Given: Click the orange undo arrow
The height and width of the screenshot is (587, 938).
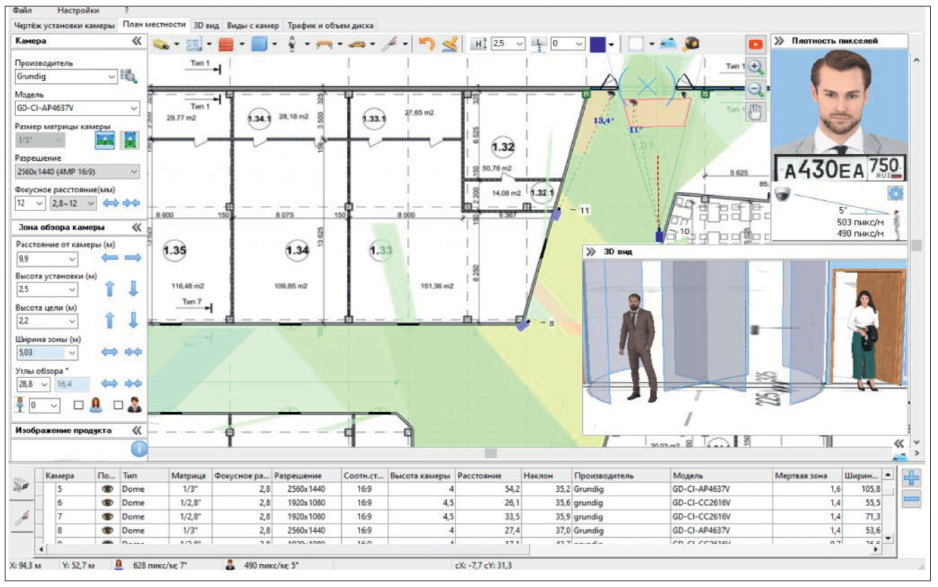Looking at the screenshot, I should 426,44.
